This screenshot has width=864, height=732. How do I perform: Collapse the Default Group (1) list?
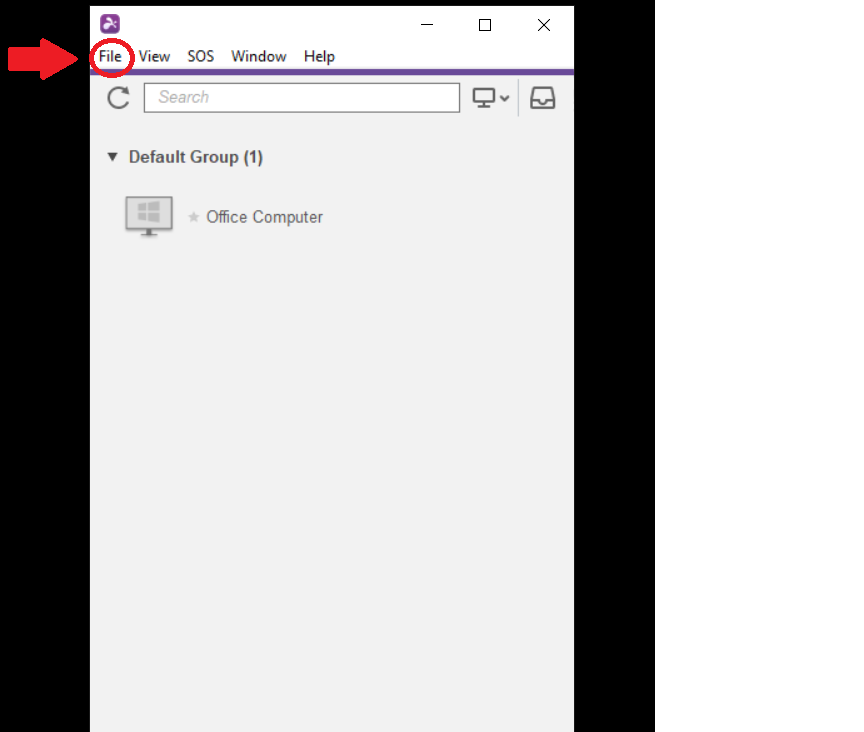112,157
